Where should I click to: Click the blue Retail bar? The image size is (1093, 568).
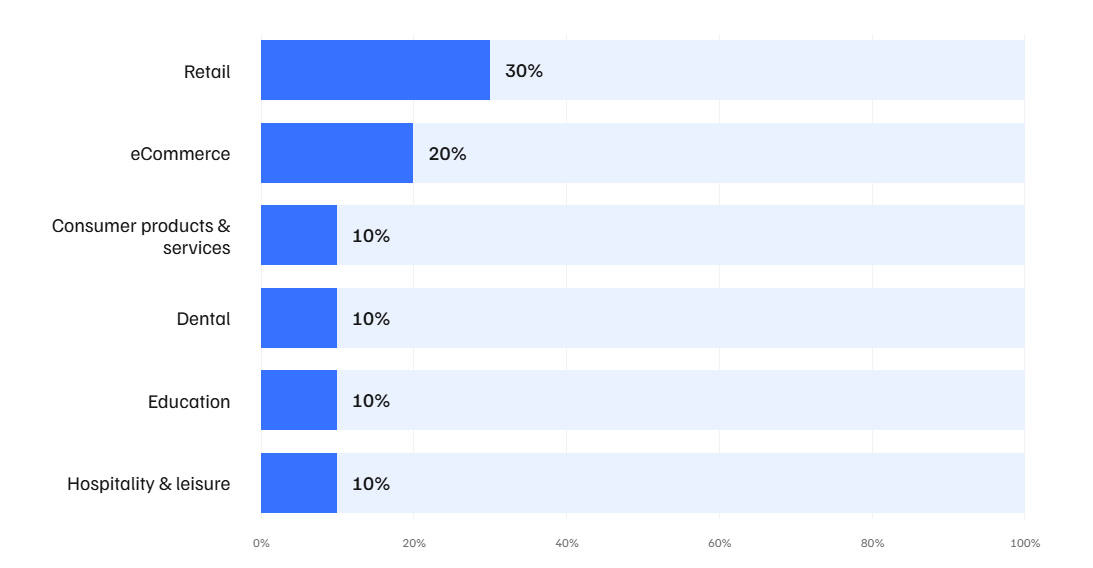(x=375, y=70)
